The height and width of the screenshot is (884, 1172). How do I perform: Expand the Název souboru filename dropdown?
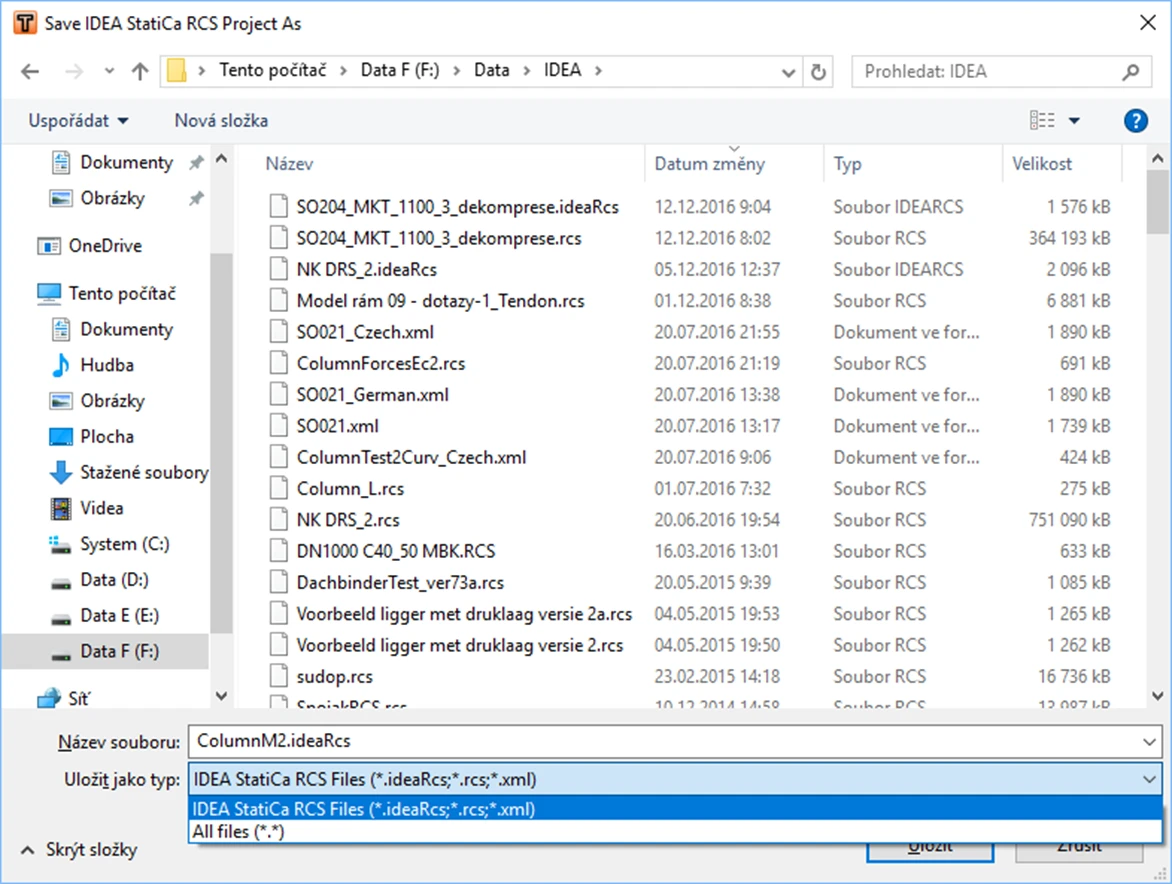click(1149, 741)
